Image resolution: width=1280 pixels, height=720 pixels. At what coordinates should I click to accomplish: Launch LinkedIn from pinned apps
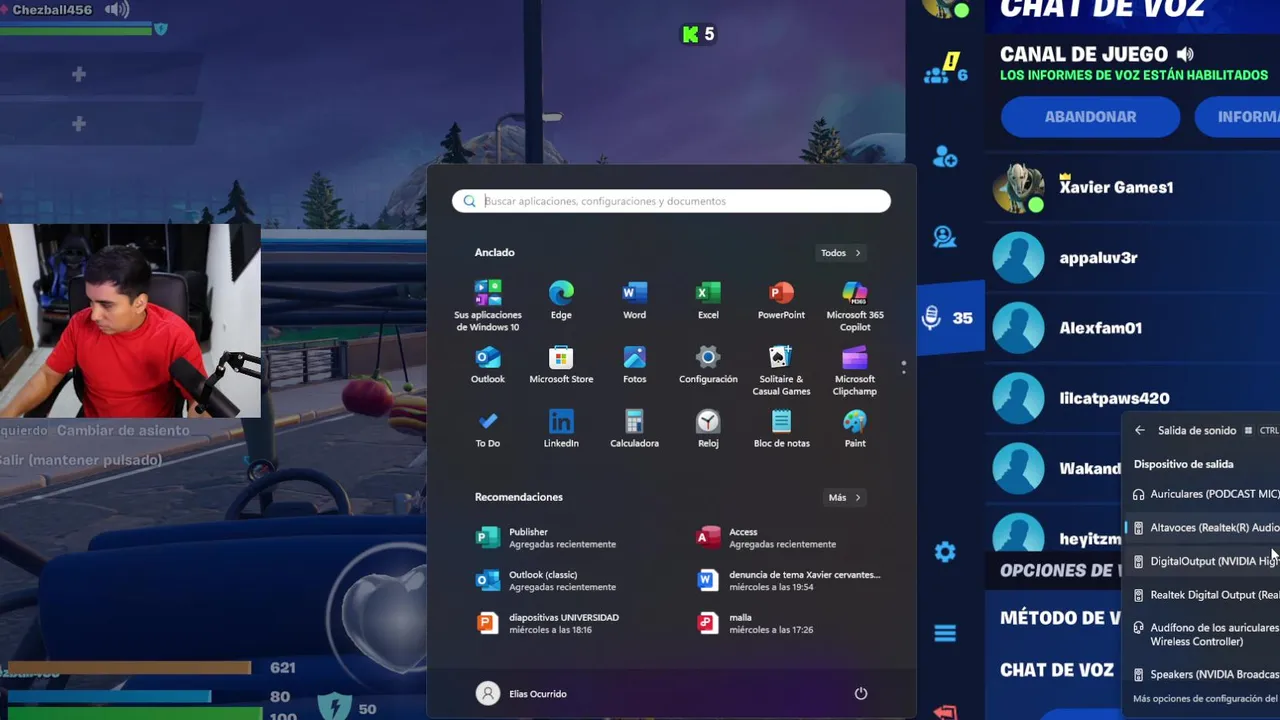(561, 429)
